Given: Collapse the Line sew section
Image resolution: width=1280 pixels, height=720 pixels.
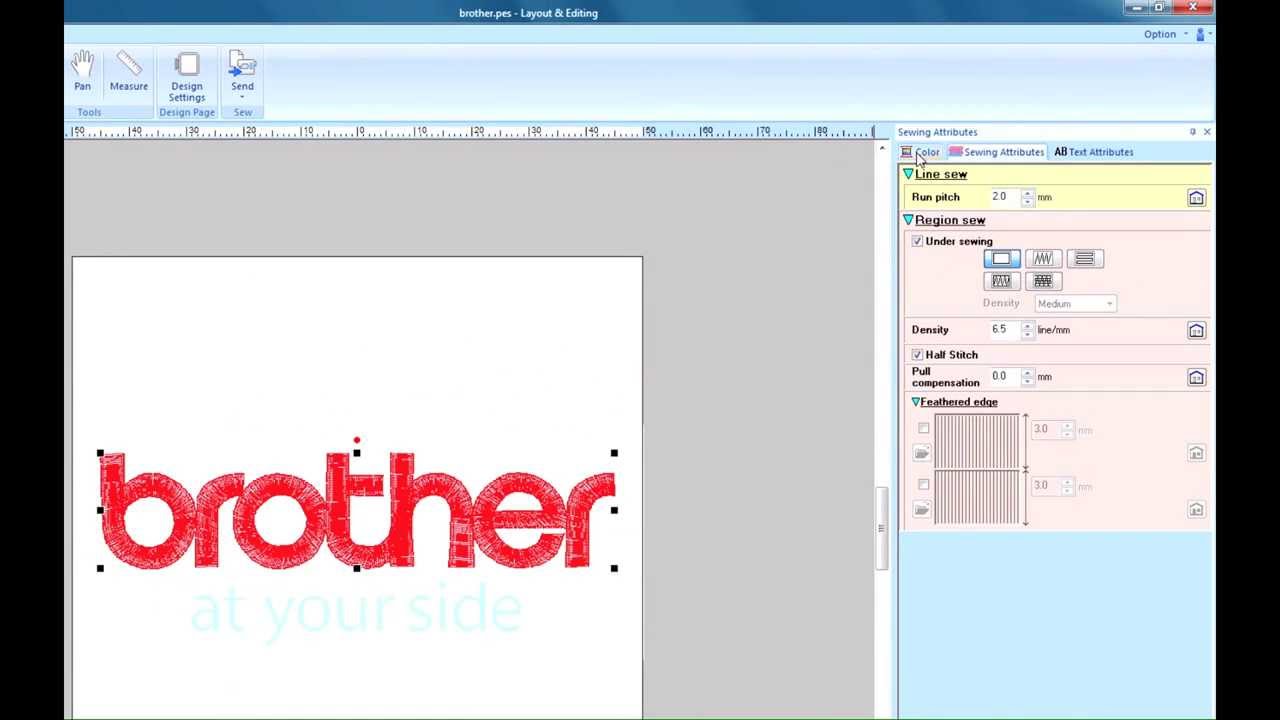Looking at the screenshot, I should pyautogui.click(x=908, y=174).
